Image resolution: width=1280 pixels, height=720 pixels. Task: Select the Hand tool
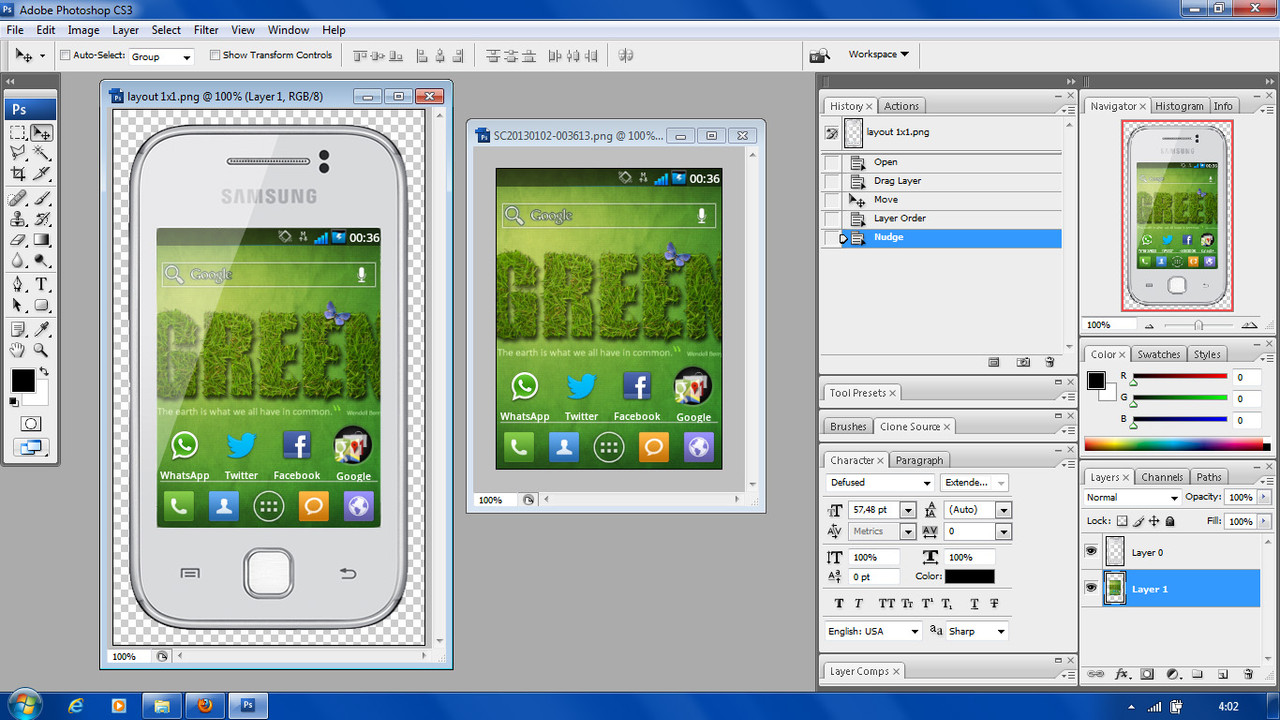click(18, 350)
